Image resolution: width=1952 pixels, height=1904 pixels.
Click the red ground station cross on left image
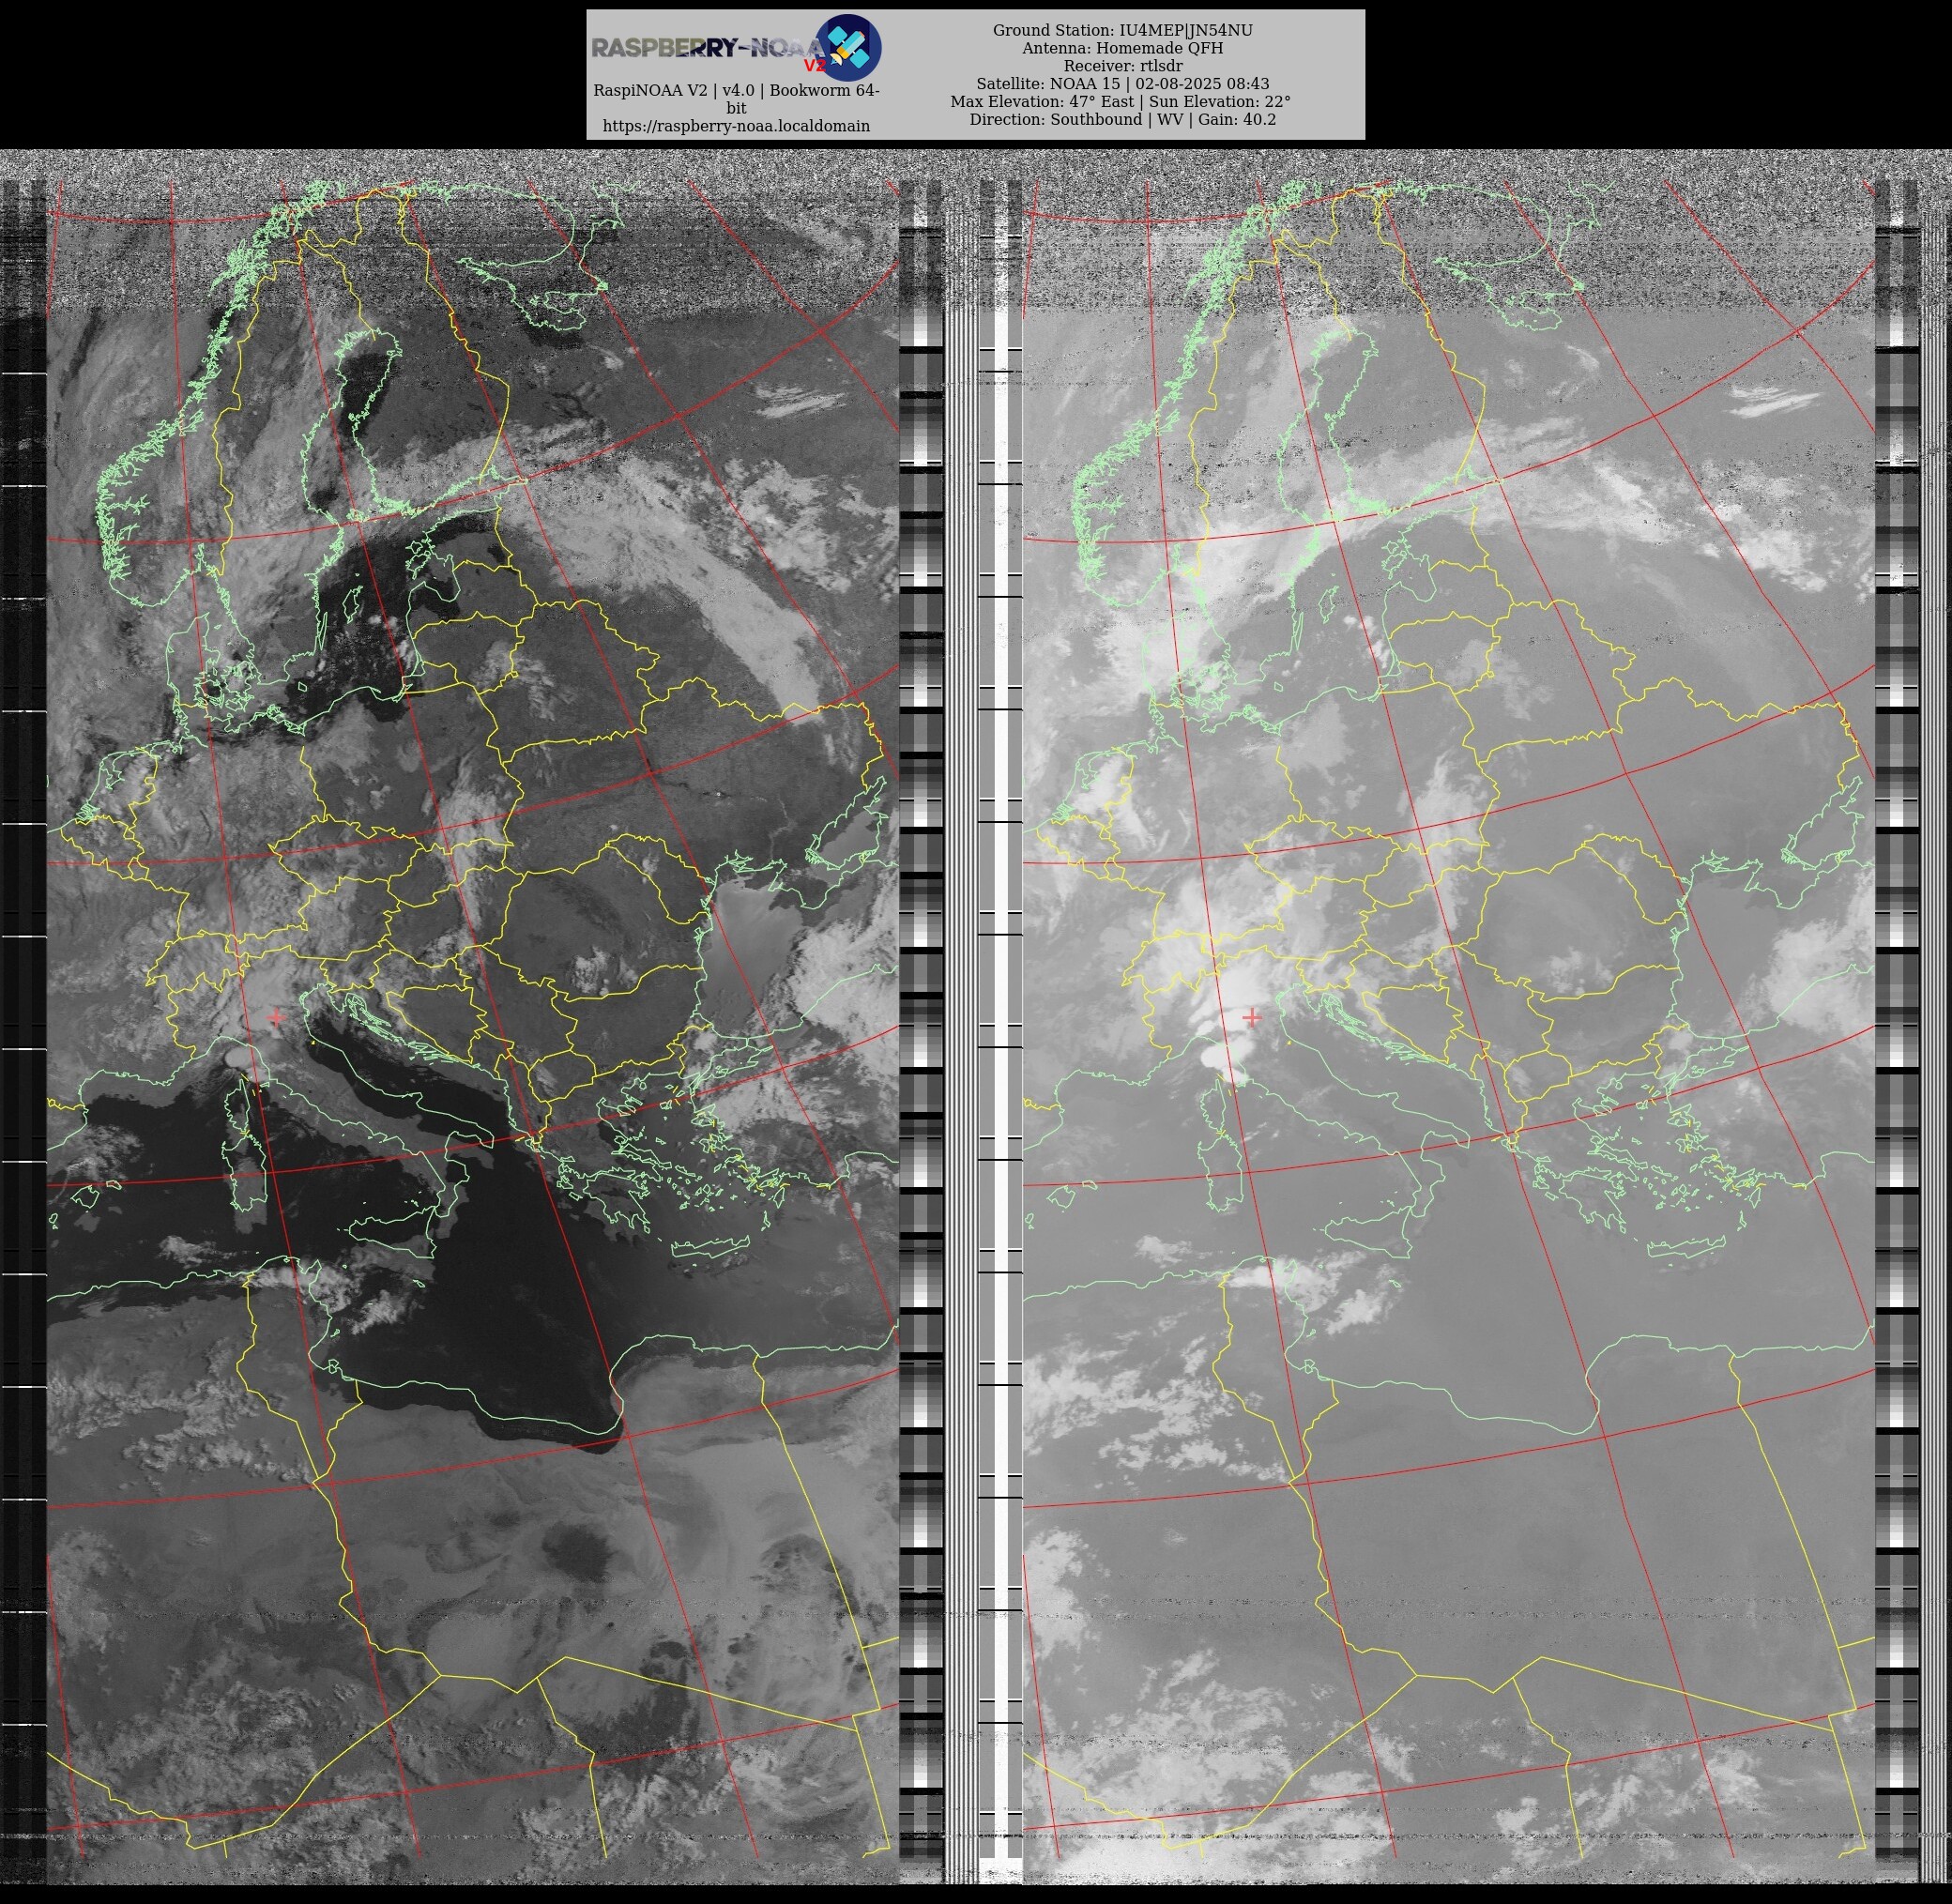click(x=276, y=1017)
